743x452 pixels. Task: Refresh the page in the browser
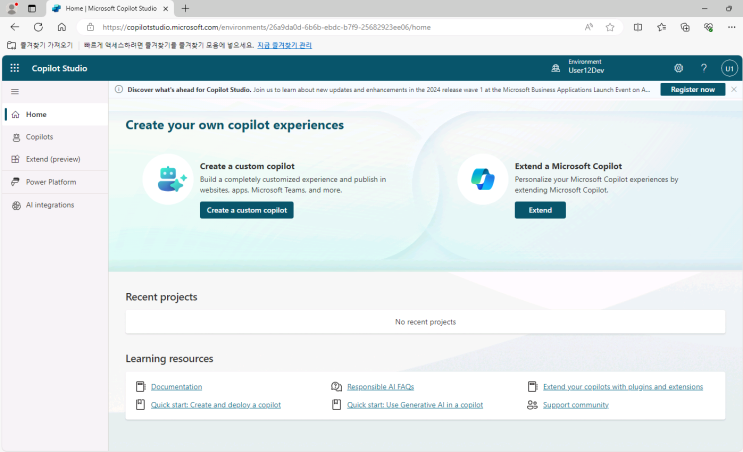tap(38, 27)
